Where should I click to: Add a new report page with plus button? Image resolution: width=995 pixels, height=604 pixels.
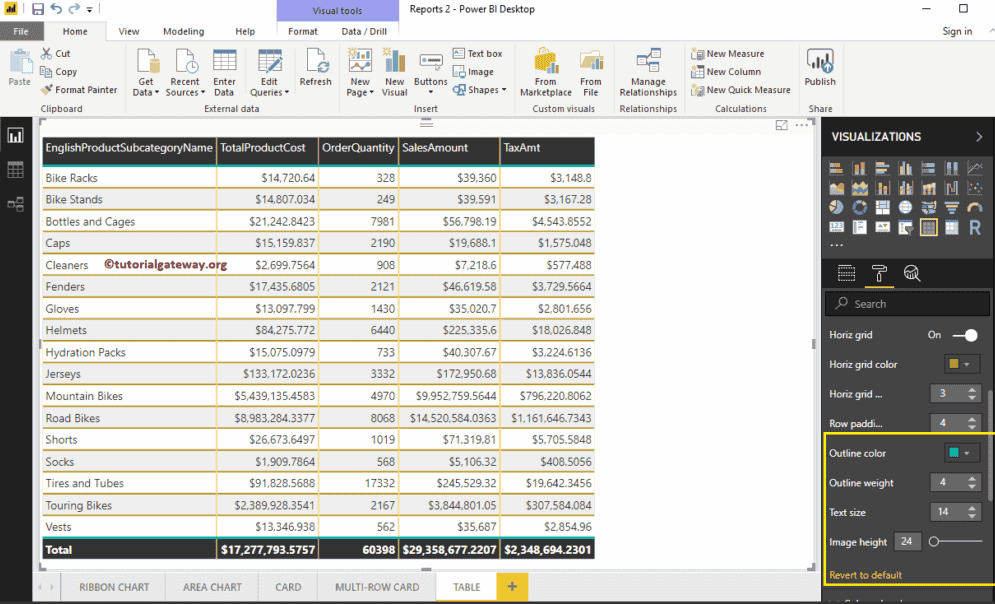click(x=511, y=587)
